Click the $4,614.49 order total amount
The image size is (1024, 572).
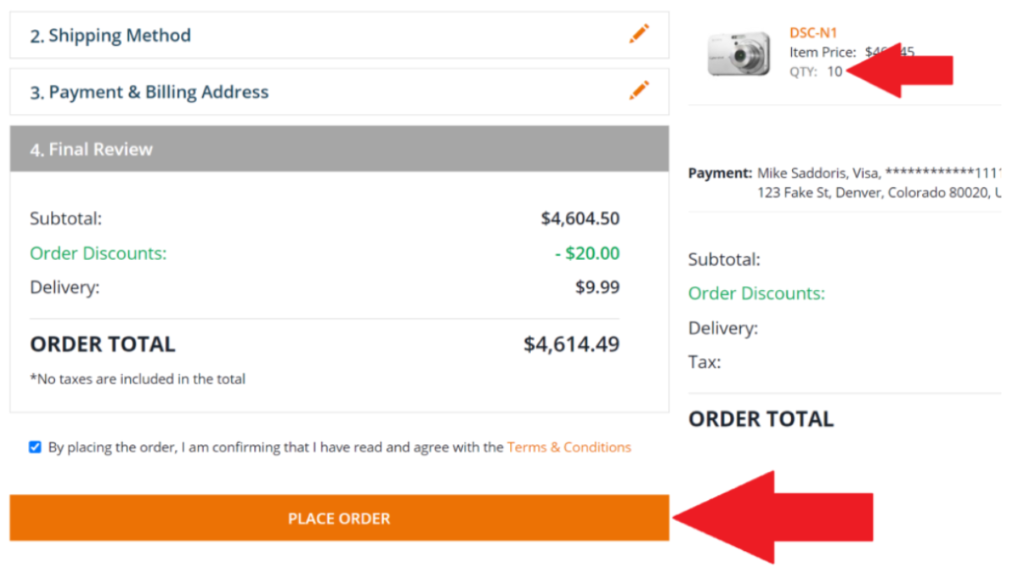tap(571, 344)
